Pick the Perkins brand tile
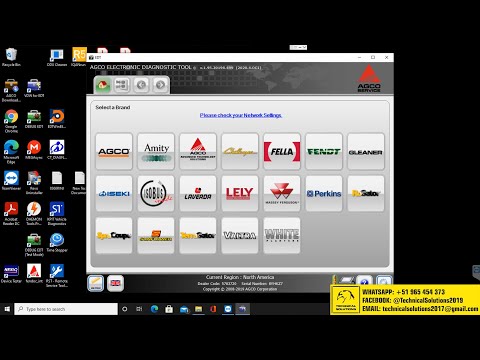 click(x=324, y=194)
